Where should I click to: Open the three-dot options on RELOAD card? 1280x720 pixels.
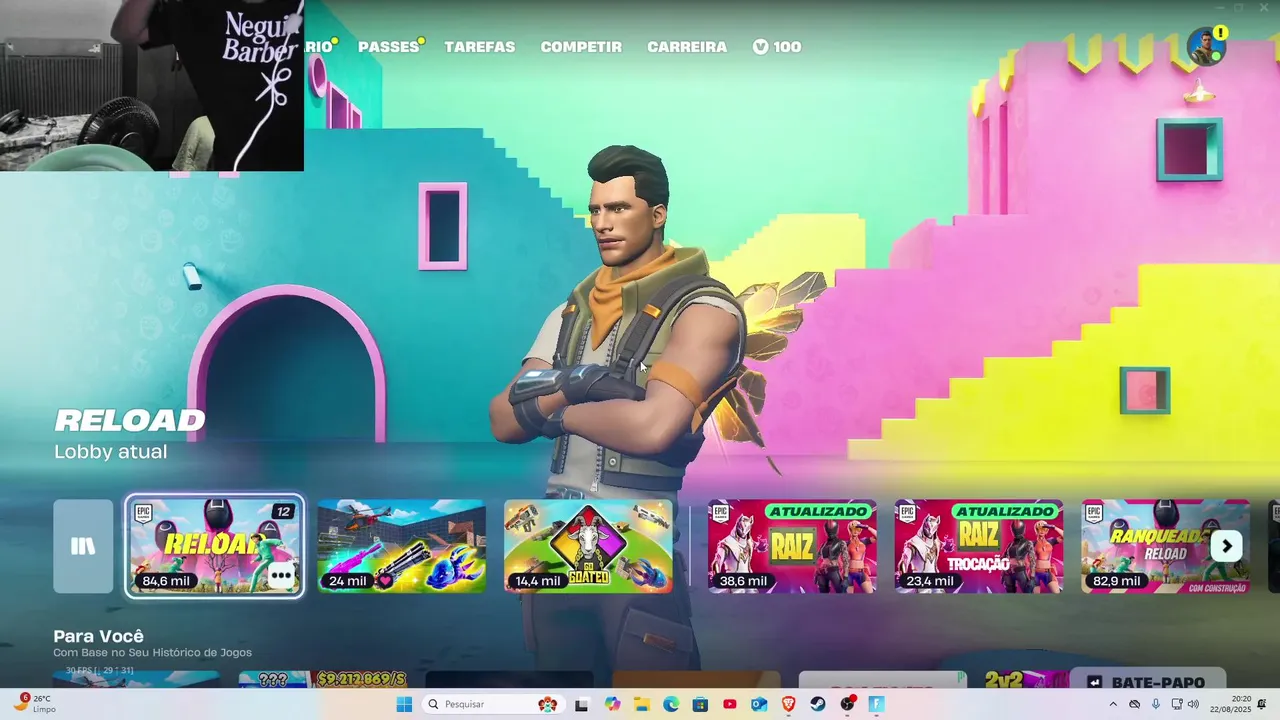click(x=281, y=575)
